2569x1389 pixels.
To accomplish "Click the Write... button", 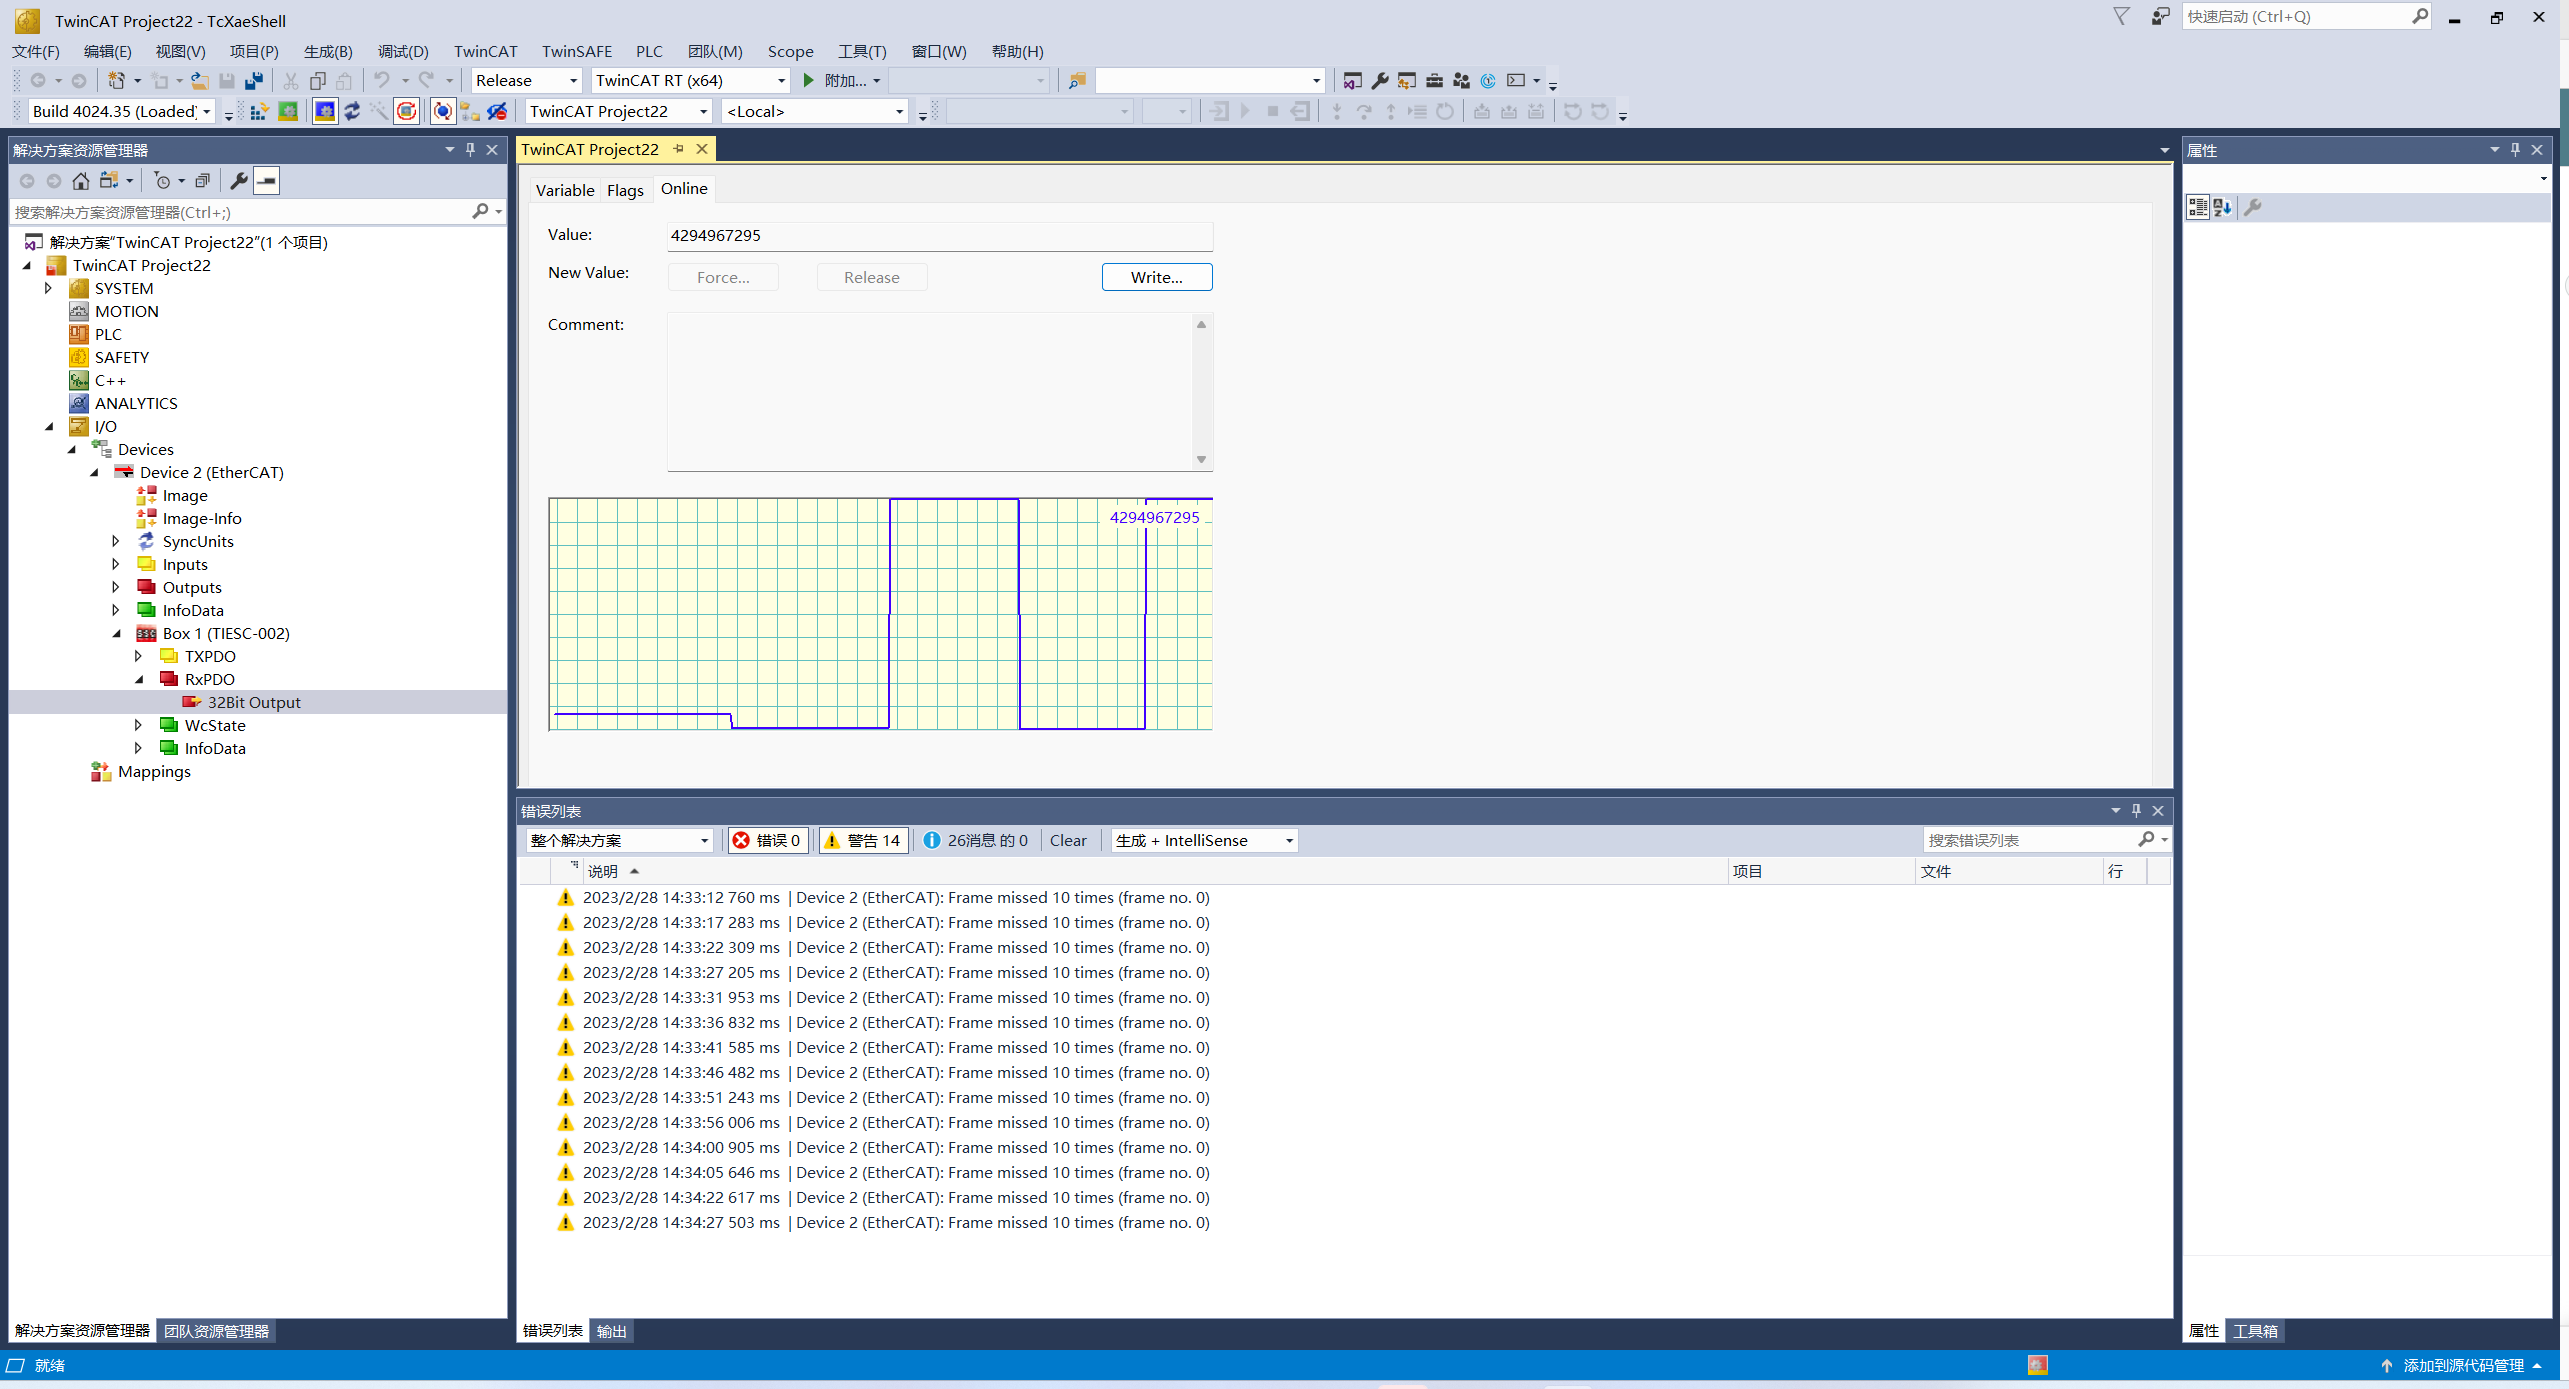I will (1156, 277).
